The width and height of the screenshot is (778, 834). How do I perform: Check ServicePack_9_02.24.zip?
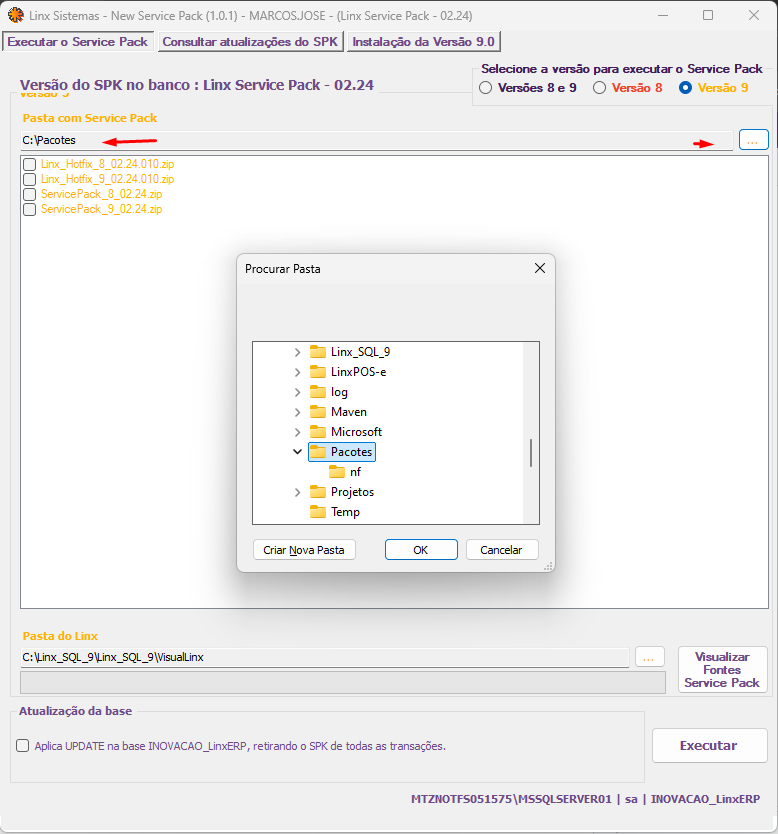30,209
